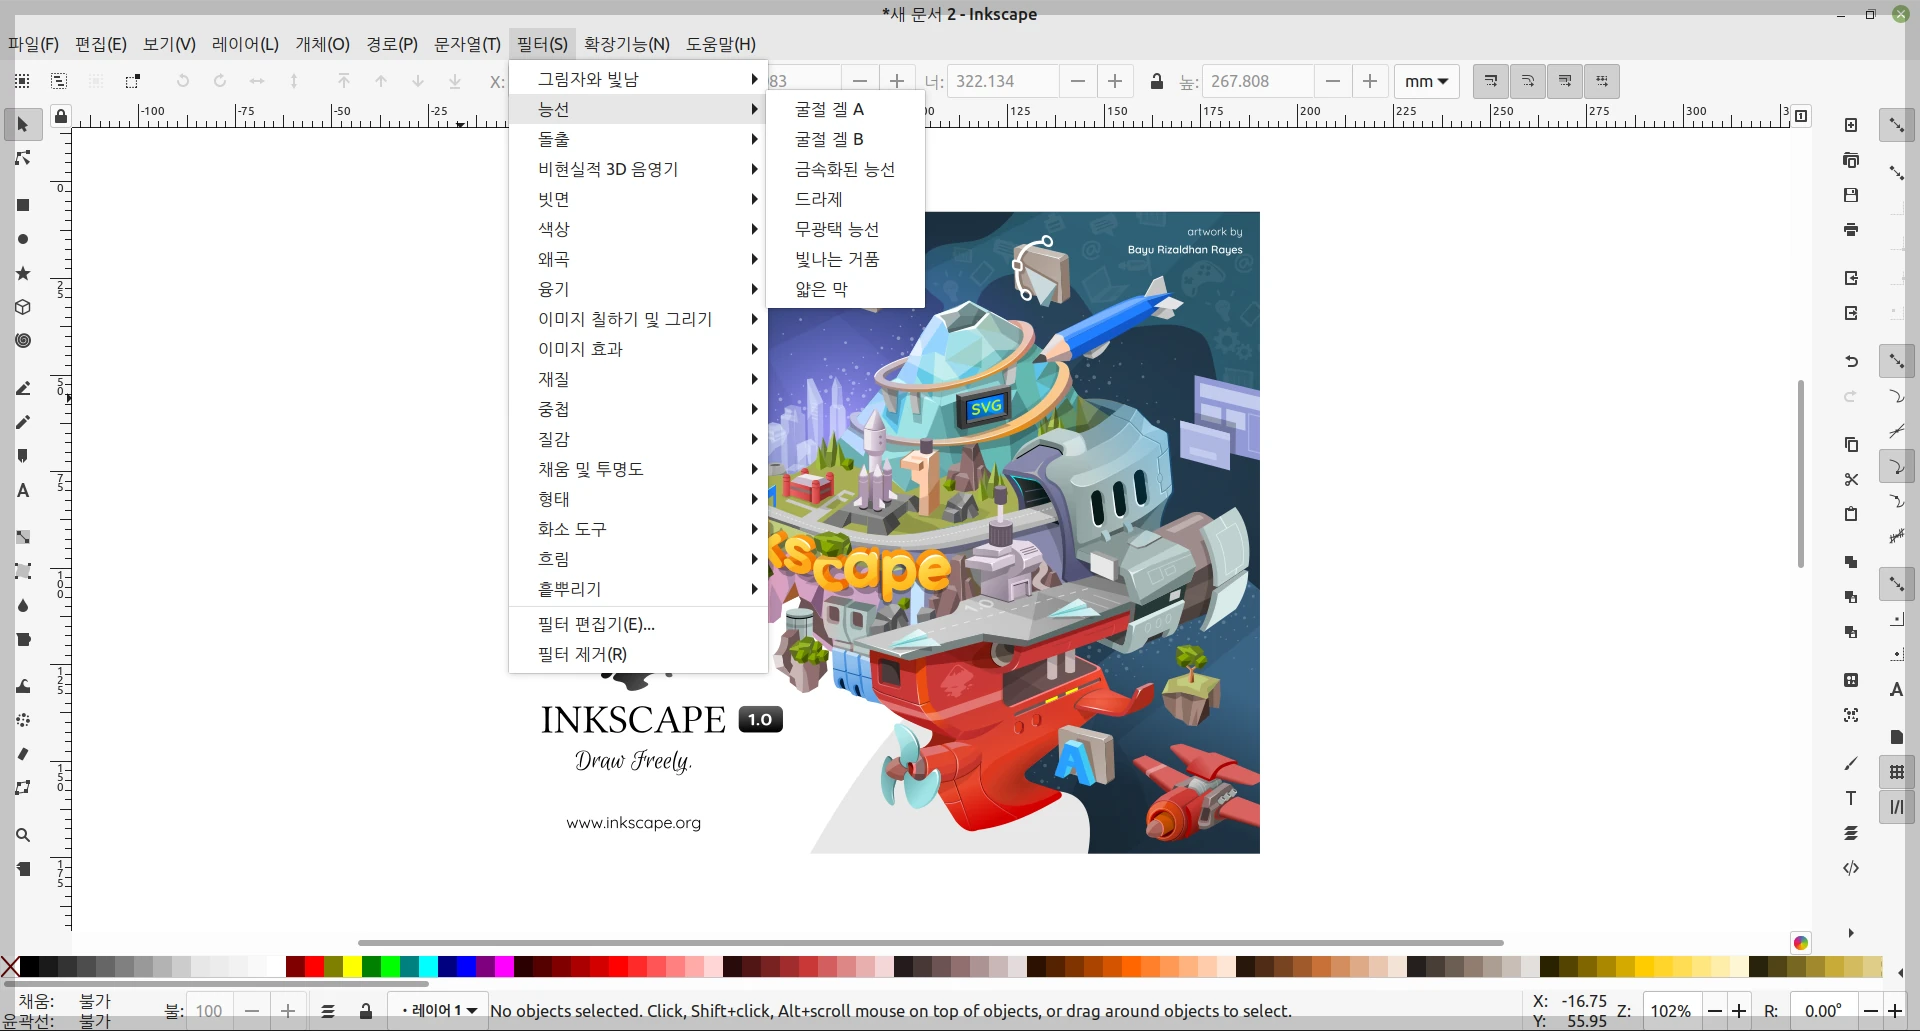The width and height of the screenshot is (1920, 1031).
Task: Click the width field showing 322.134
Action: click(x=1003, y=81)
